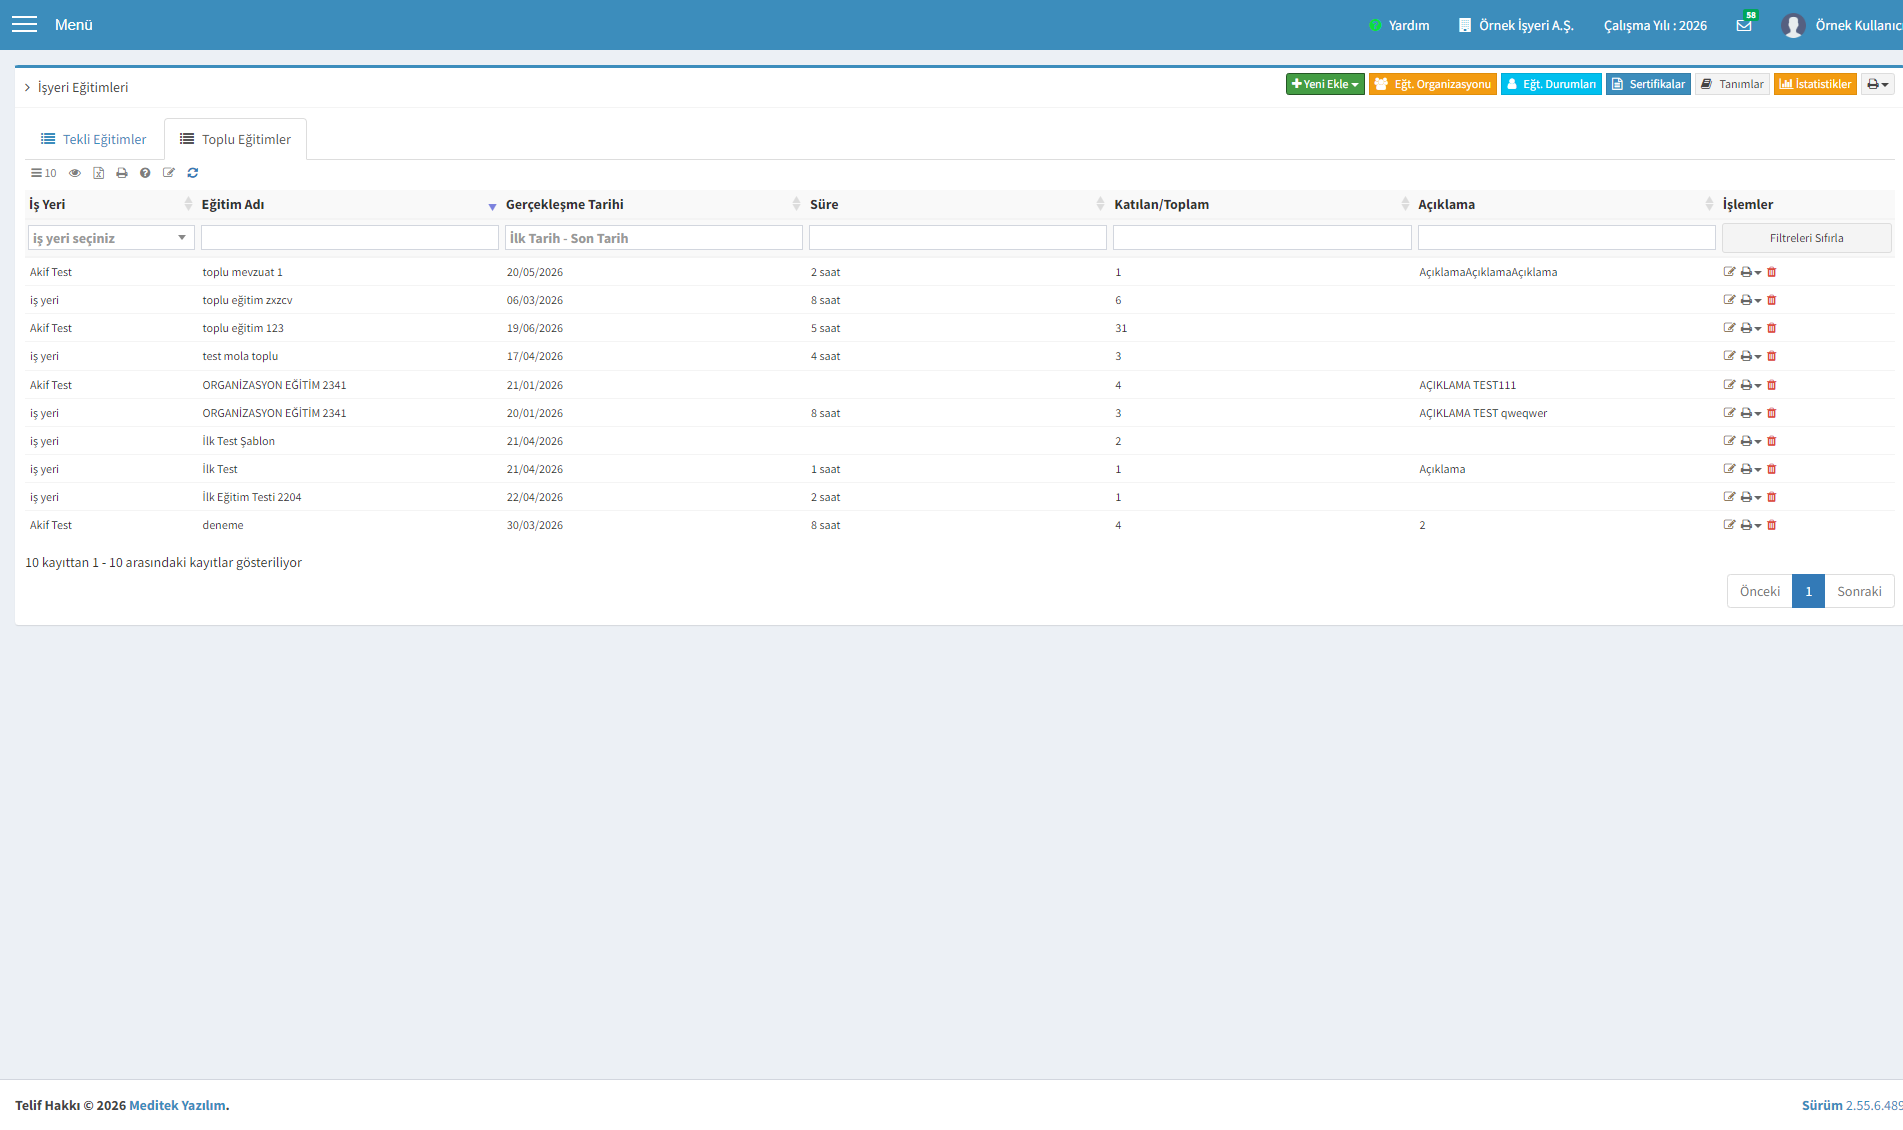Switch to the Tekli Eğitimler tab
The image size is (1903, 1130).
pos(94,139)
